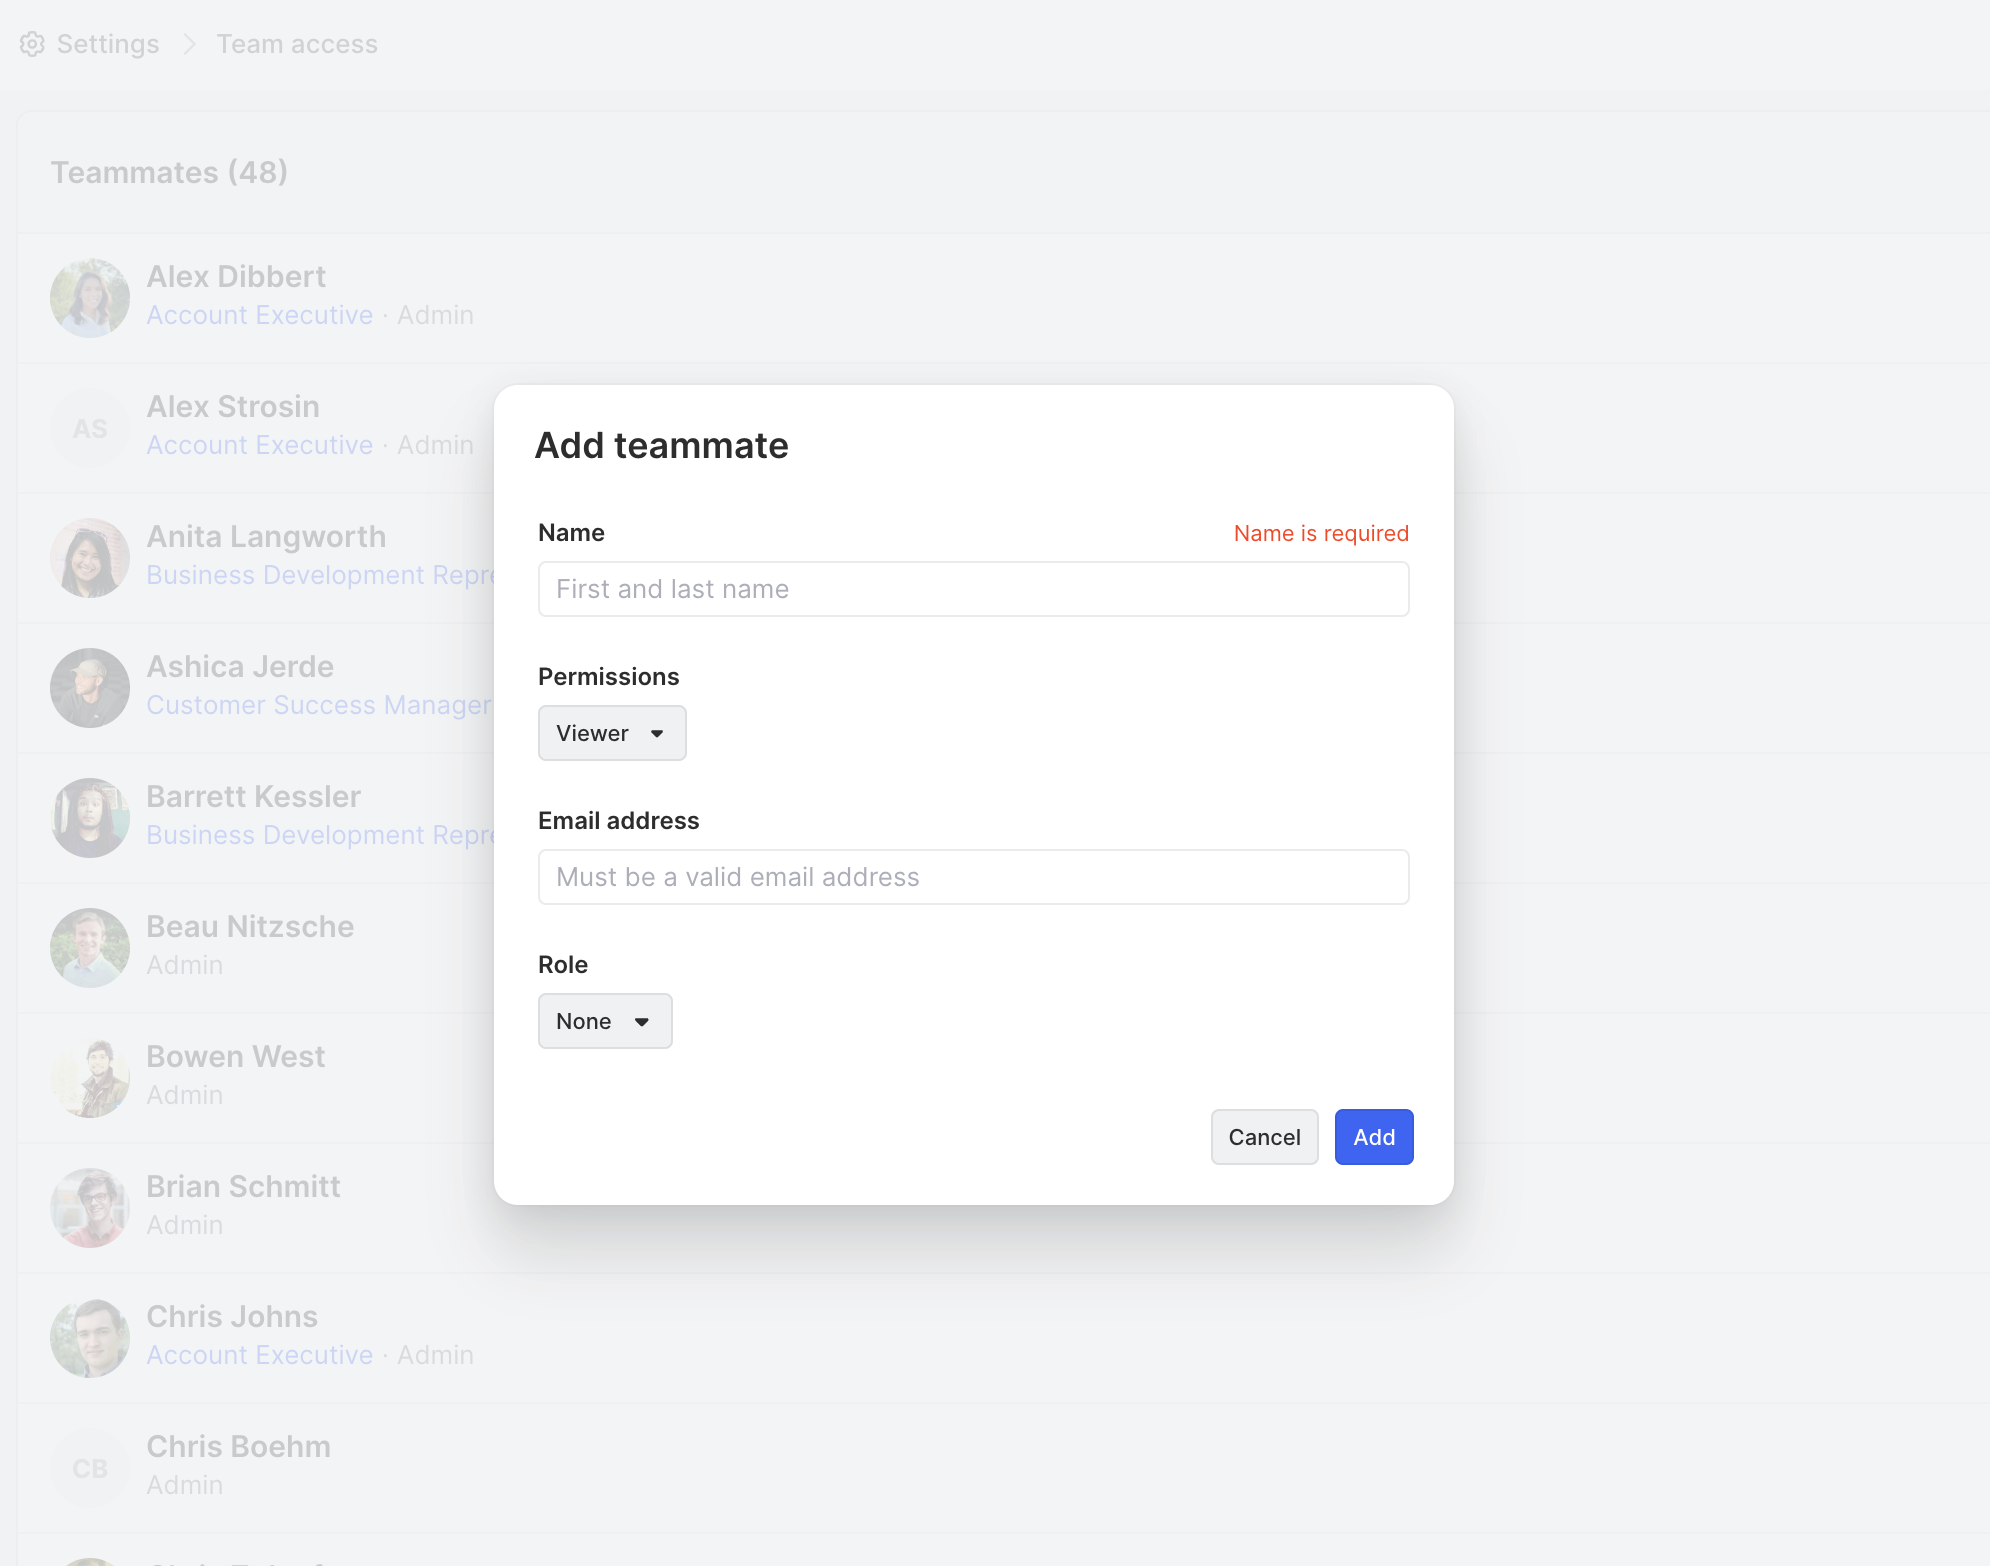The width and height of the screenshot is (1990, 1566).
Task: Click Alex Dibbert's avatar photo
Action: [x=90, y=298]
